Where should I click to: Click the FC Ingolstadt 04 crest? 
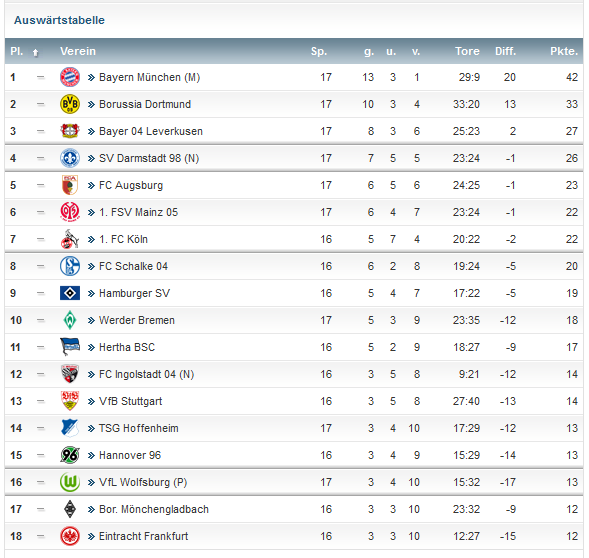[70, 374]
